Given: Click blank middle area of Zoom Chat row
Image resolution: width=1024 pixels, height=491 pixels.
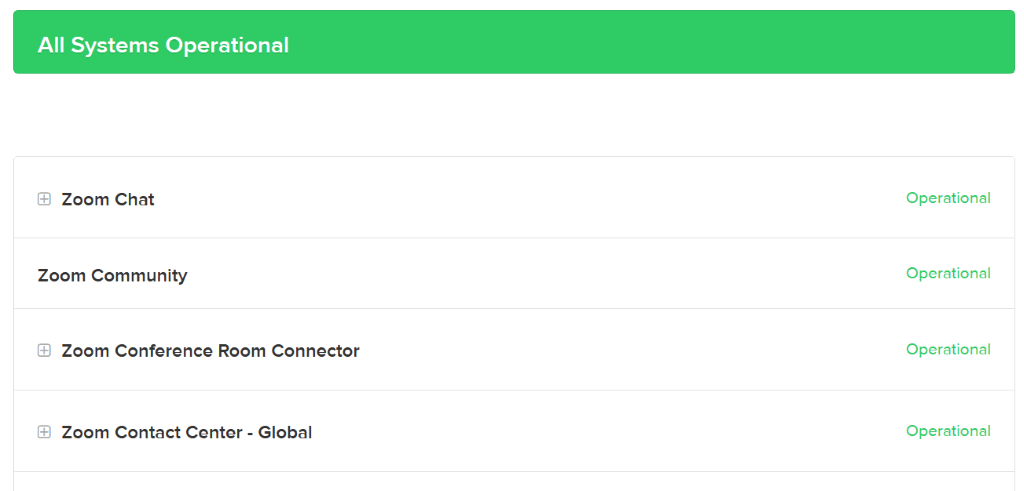Looking at the screenshot, I should (x=530, y=198).
